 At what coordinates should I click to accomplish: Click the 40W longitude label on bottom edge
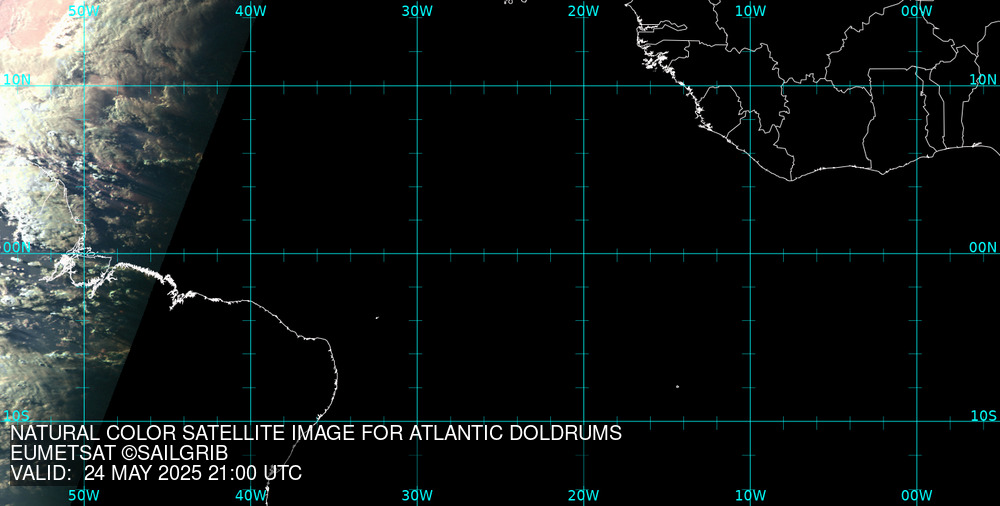pyautogui.click(x=251, y=496)
